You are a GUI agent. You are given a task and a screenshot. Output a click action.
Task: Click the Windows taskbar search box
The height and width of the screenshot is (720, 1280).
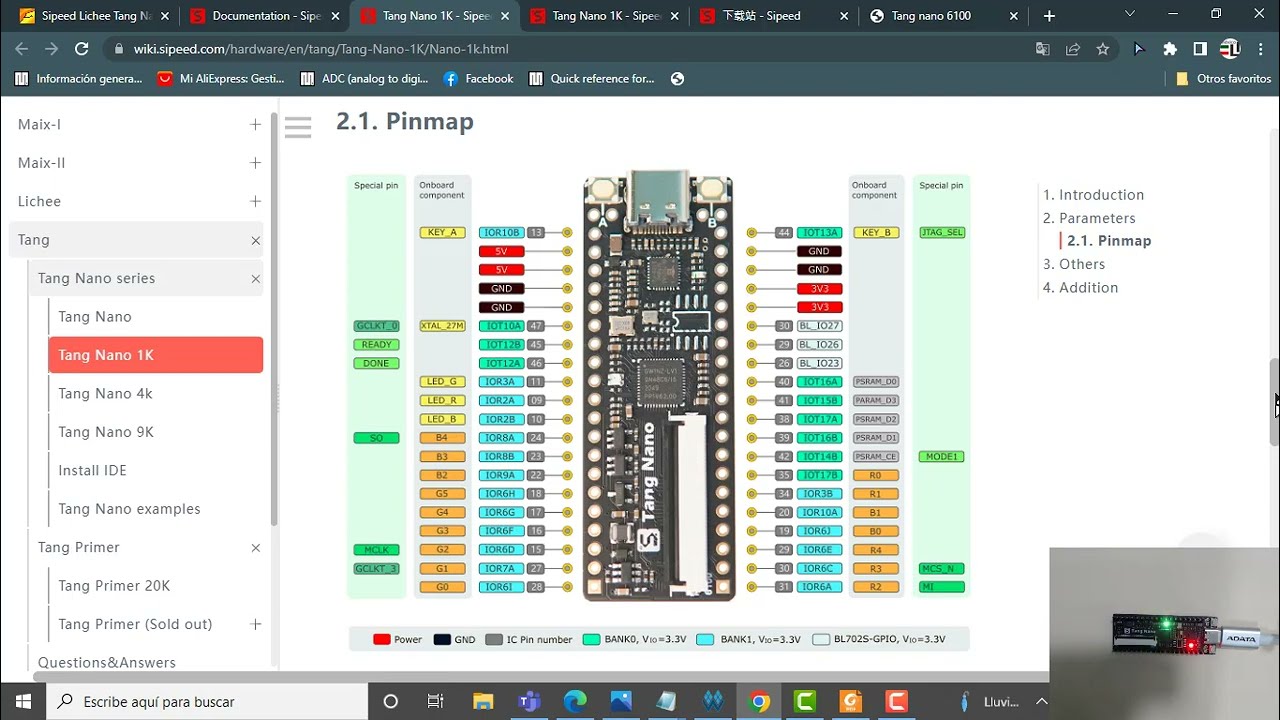[x=207, y=701]
